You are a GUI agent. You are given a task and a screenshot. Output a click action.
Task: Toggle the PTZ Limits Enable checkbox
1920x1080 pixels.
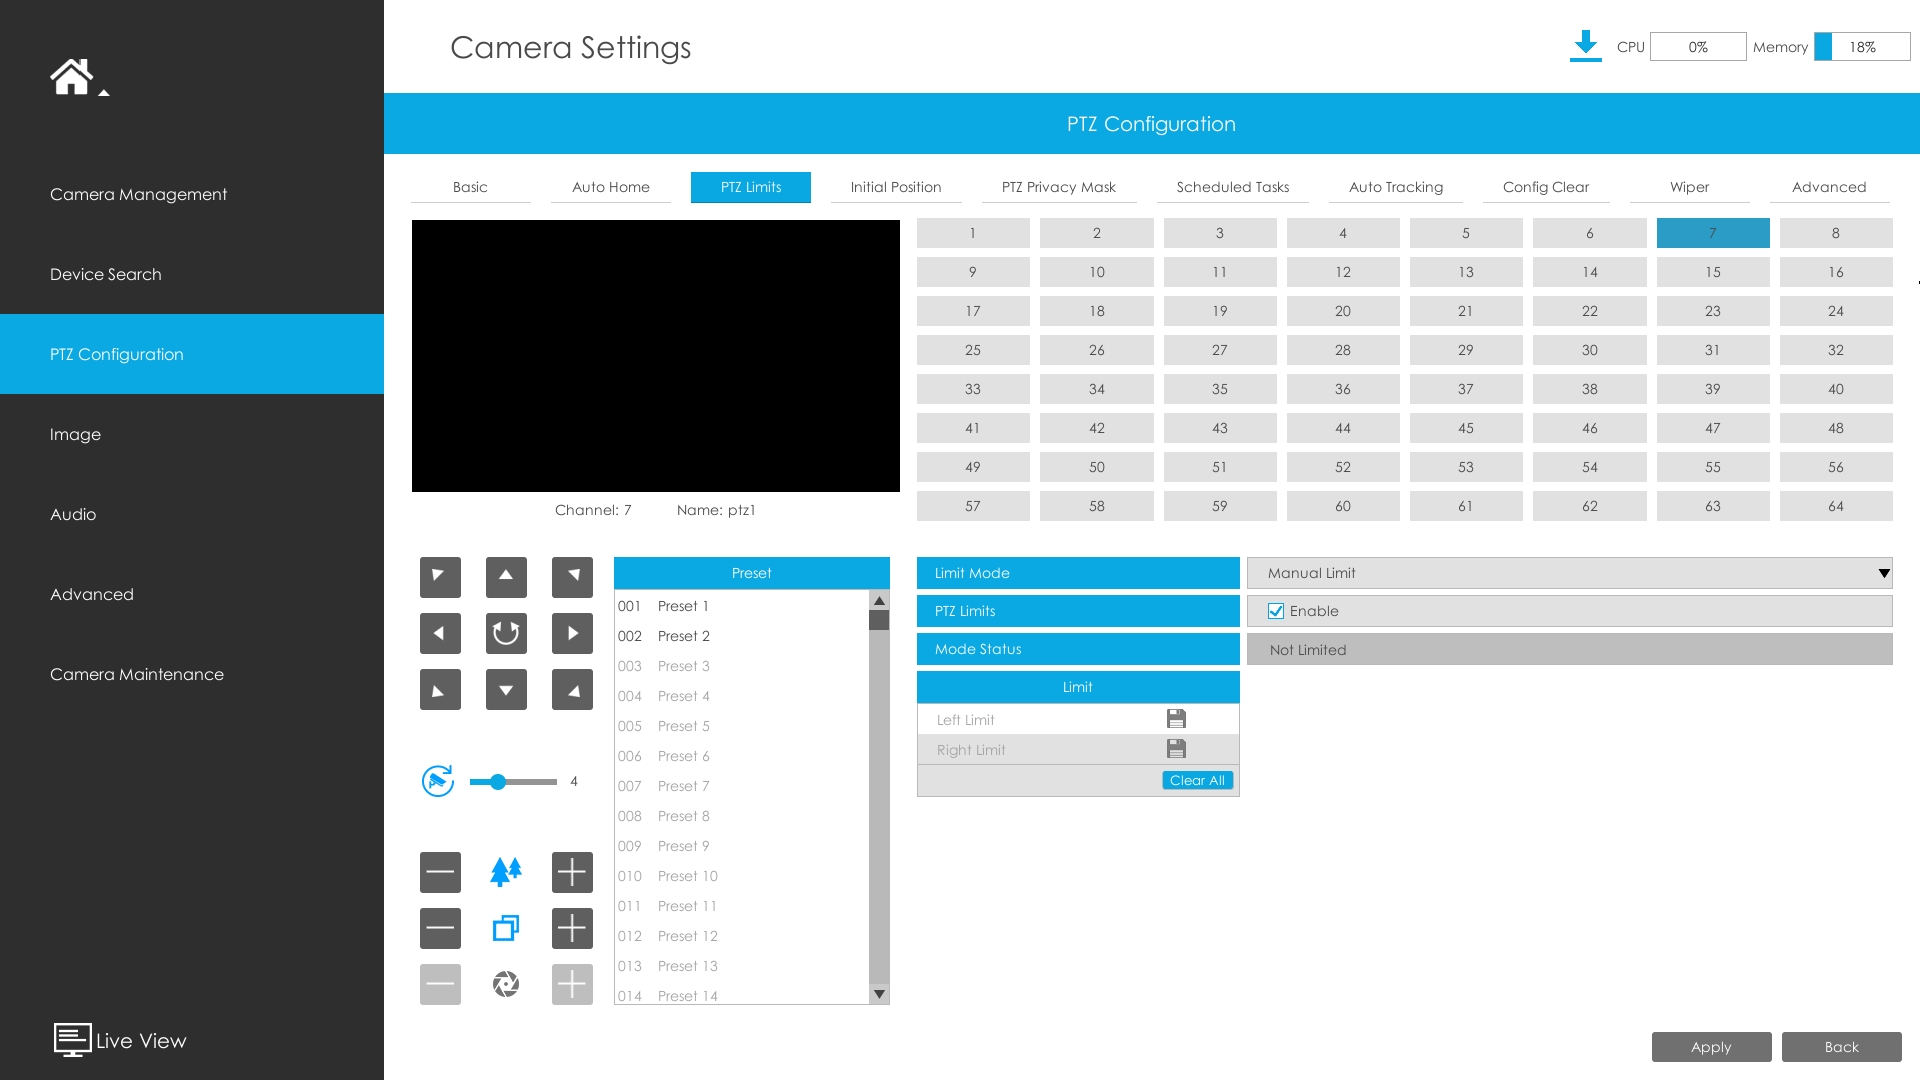1276,611
